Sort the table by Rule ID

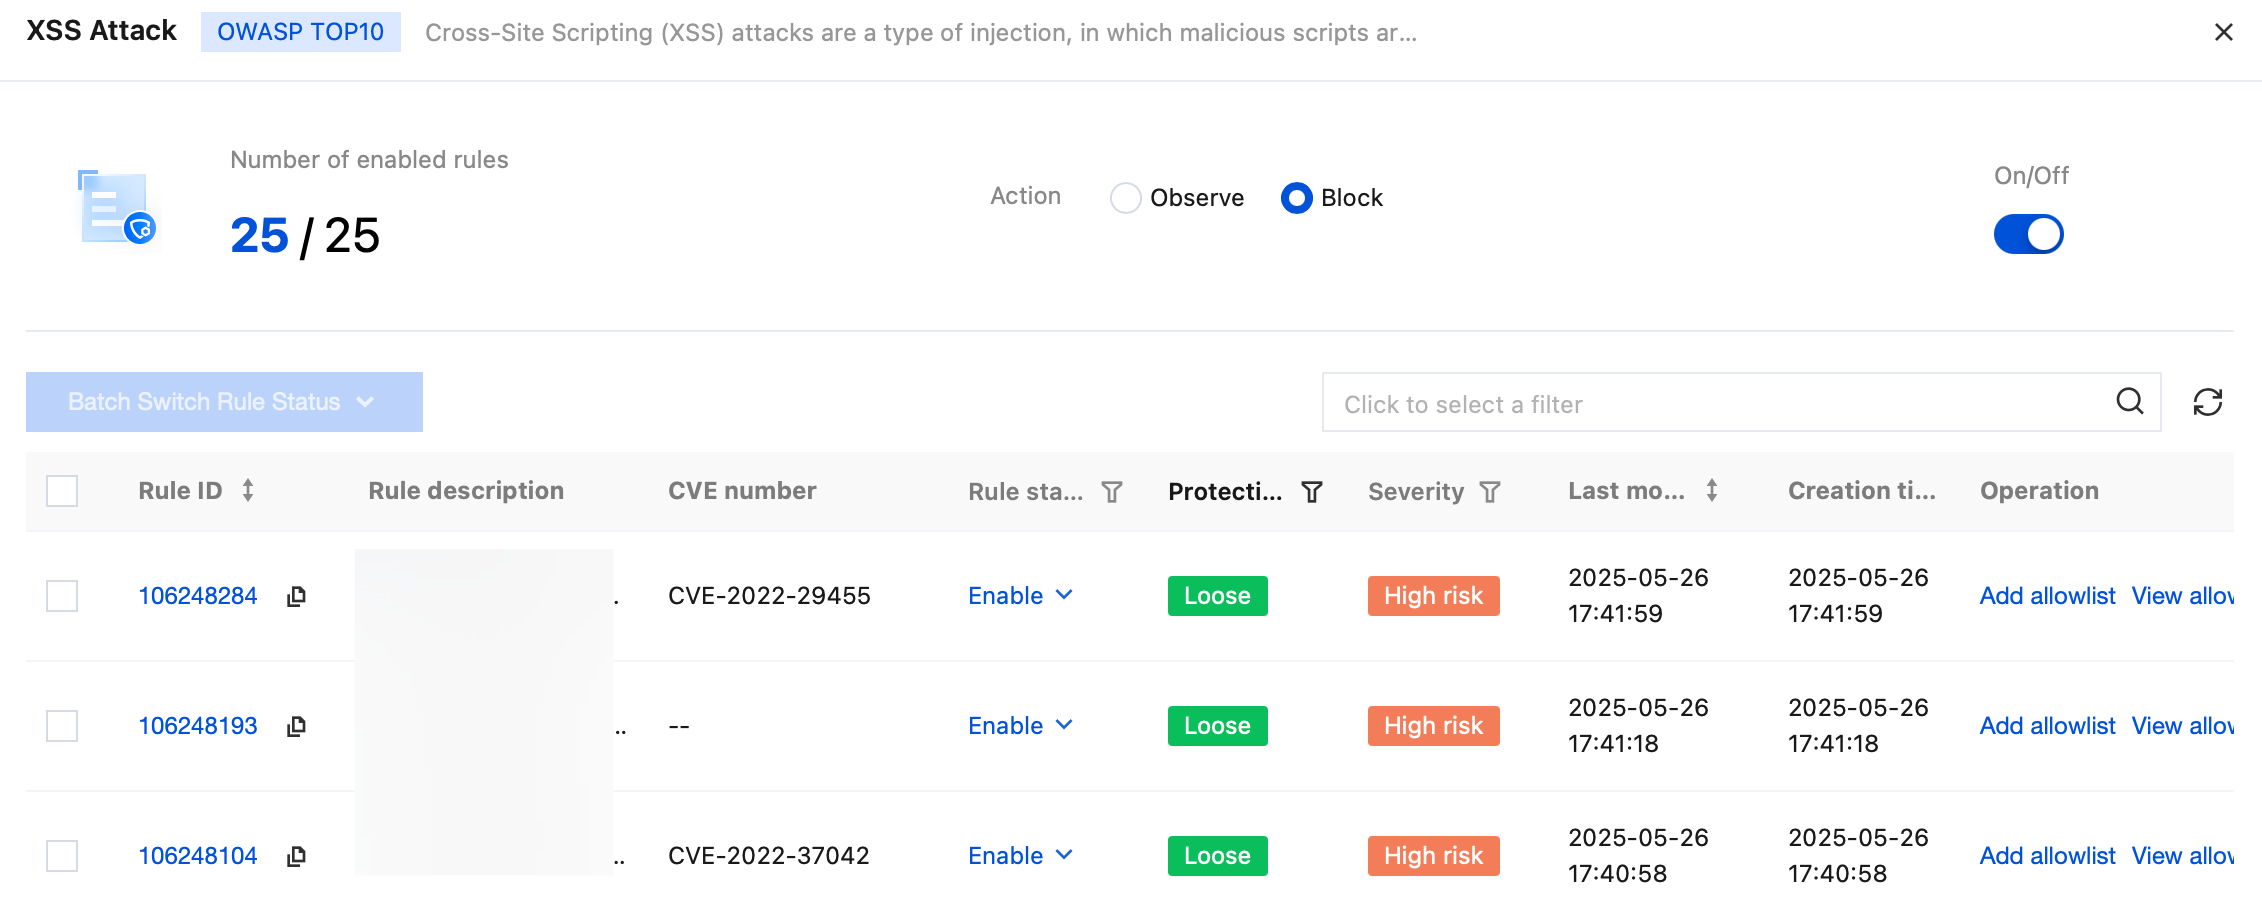click(x=248, y=491)
